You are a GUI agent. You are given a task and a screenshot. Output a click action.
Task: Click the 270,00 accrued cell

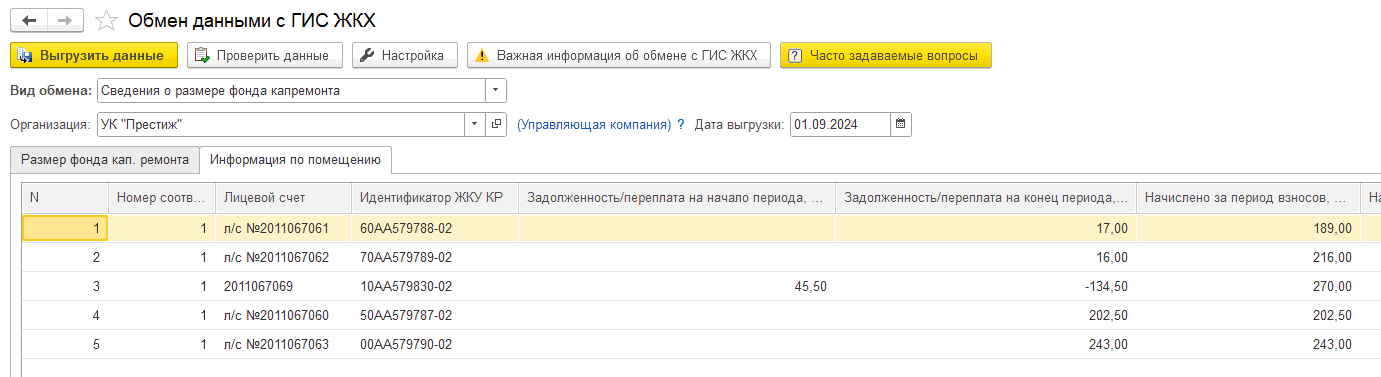[1248, 286]
